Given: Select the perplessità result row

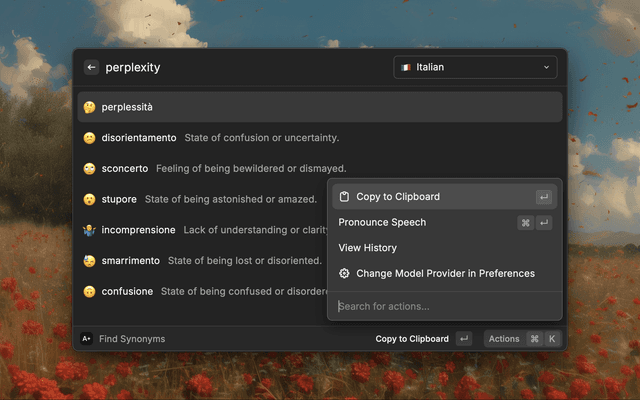Looking at the screenshot, I should pos(320,107).
